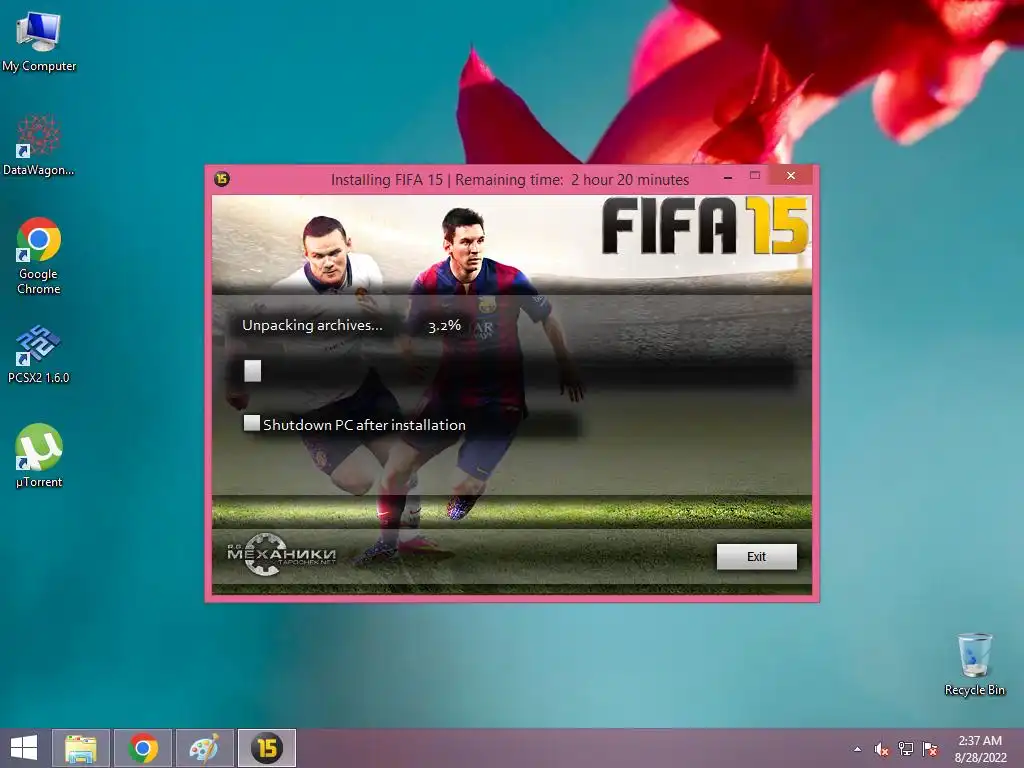This screenshot has height=768, width=1024.
Task: Show hidden tray icons arrow
Action: tap(857, 749)
